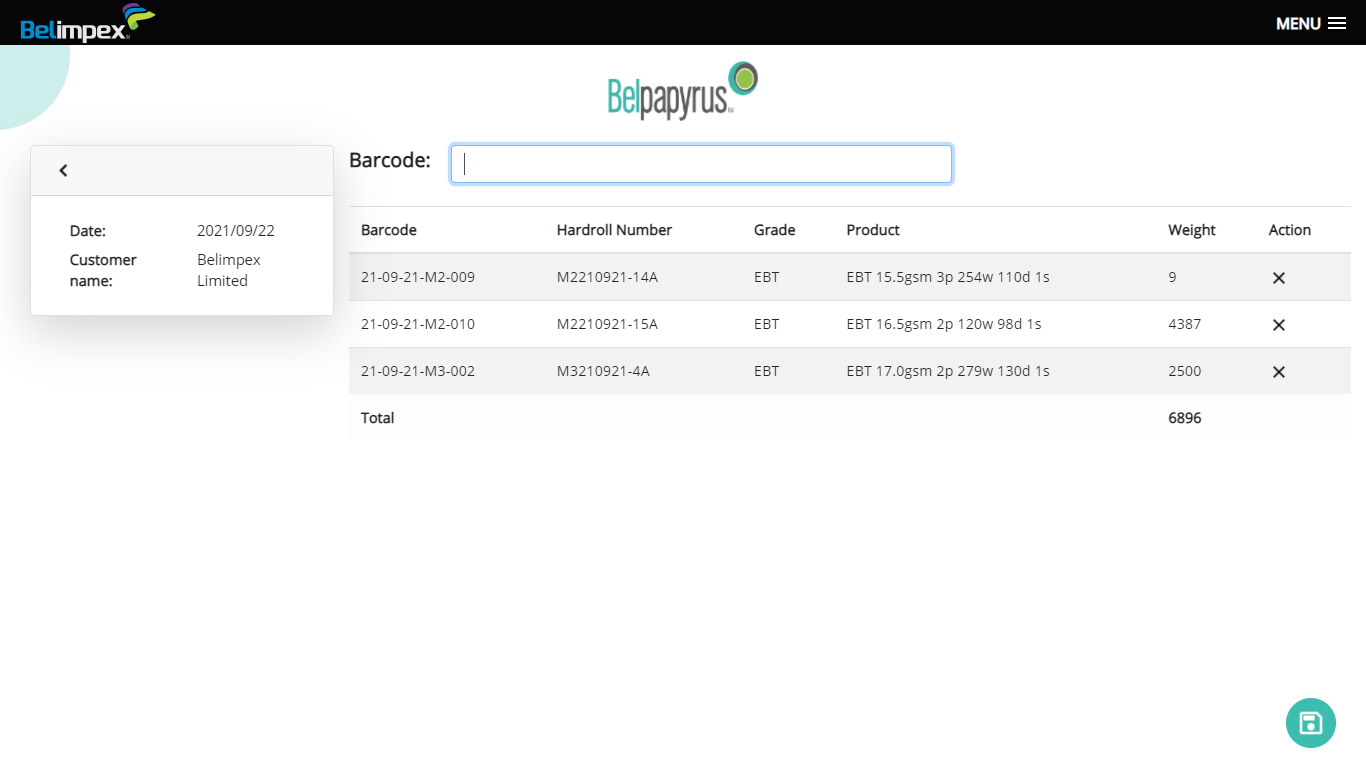
Task: Click weight value 2500
Action: click(x=1185, y=371)
